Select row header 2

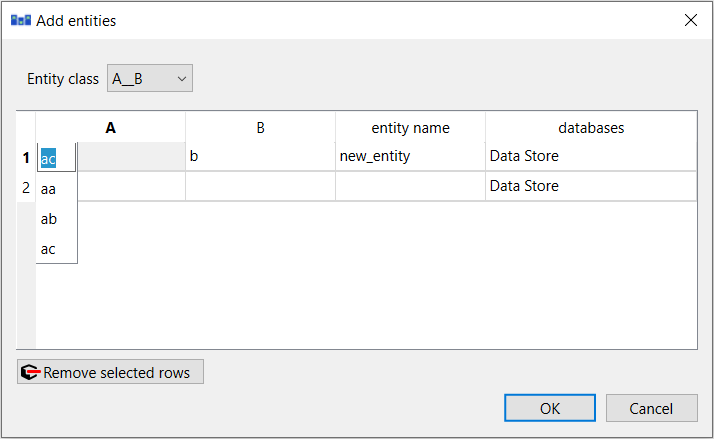[26, 187]
